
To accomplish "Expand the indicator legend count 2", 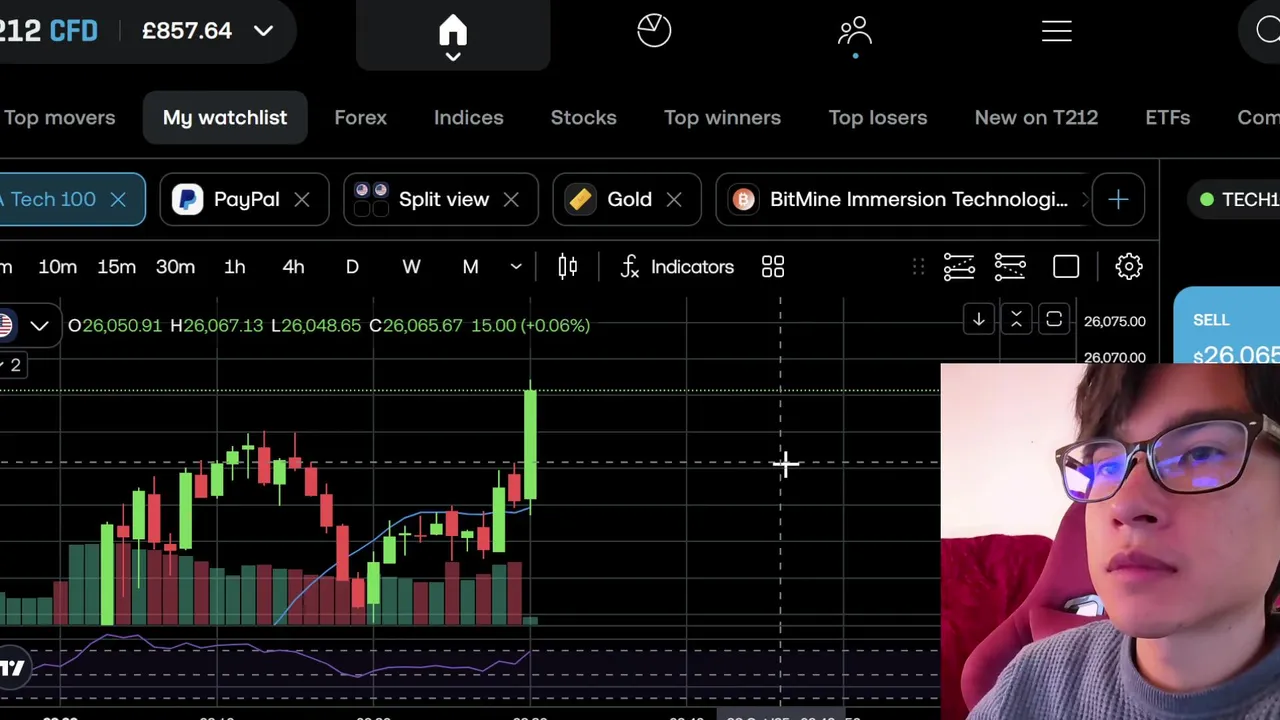I will click(x=12, y=366).
